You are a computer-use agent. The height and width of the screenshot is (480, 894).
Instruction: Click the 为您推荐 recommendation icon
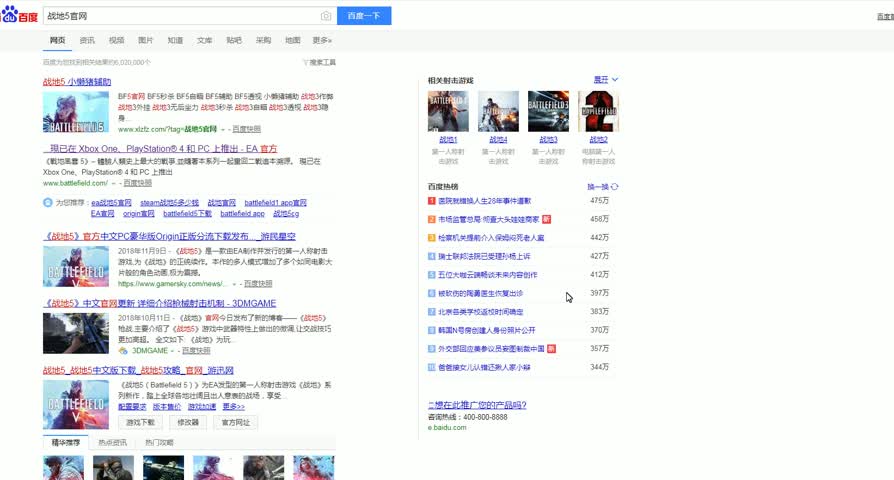(47, 203)
